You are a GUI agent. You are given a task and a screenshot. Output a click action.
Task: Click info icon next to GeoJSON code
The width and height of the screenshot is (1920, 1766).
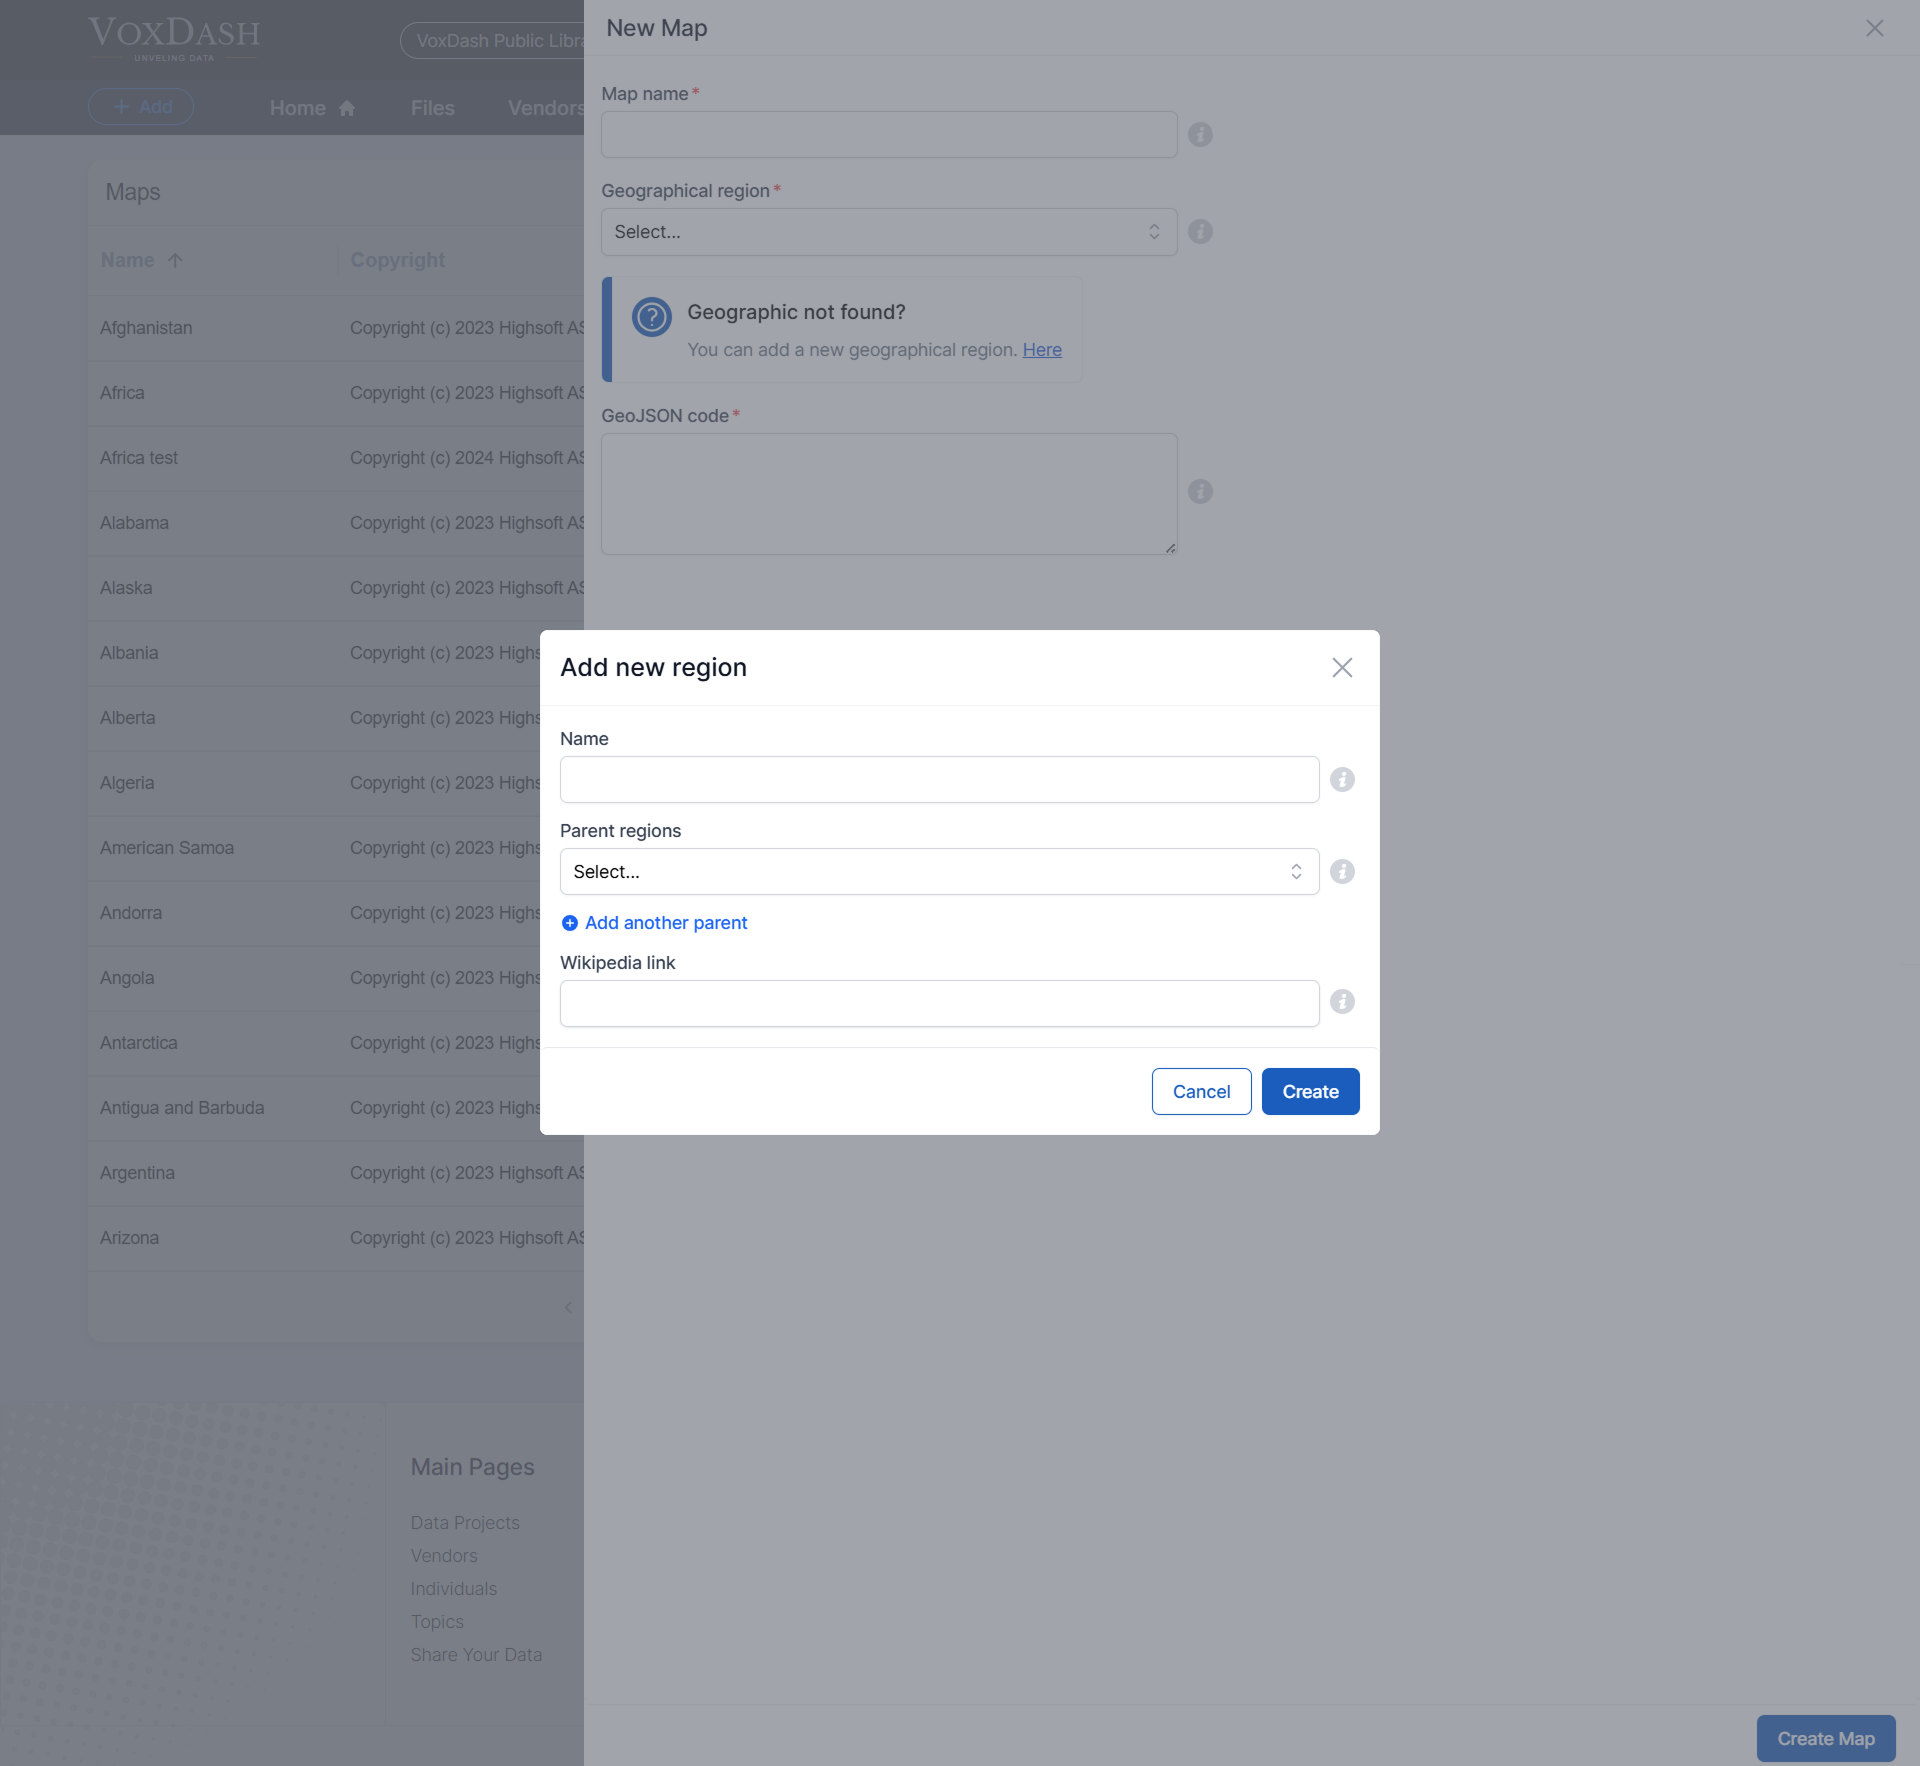click(1200, 491)
